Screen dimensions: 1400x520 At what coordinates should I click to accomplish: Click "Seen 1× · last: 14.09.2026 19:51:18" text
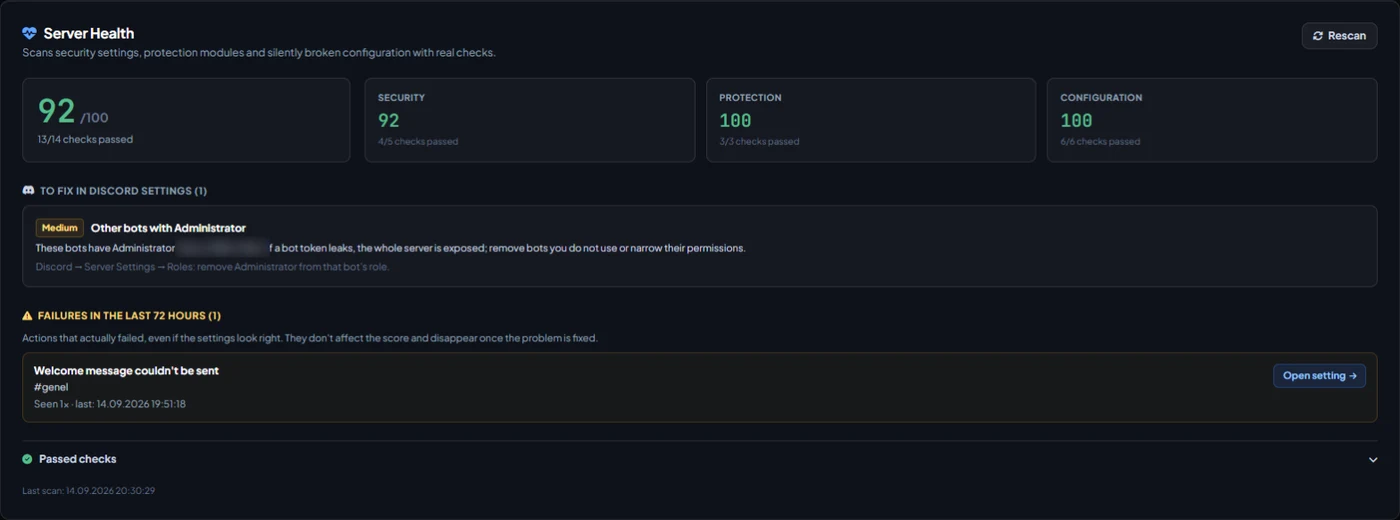pyautogui.click(x=110, y=404)
